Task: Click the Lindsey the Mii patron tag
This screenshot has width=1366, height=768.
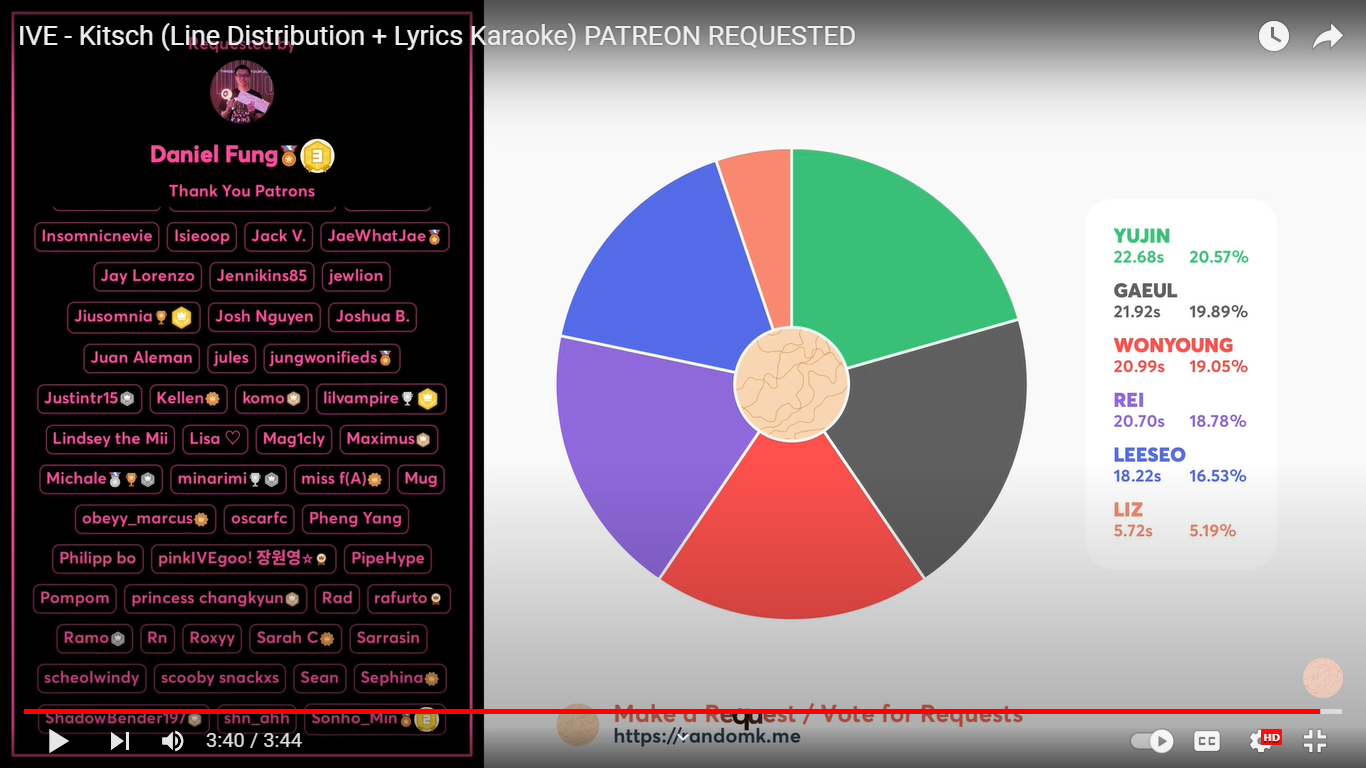Action: (x=110, y=439)
